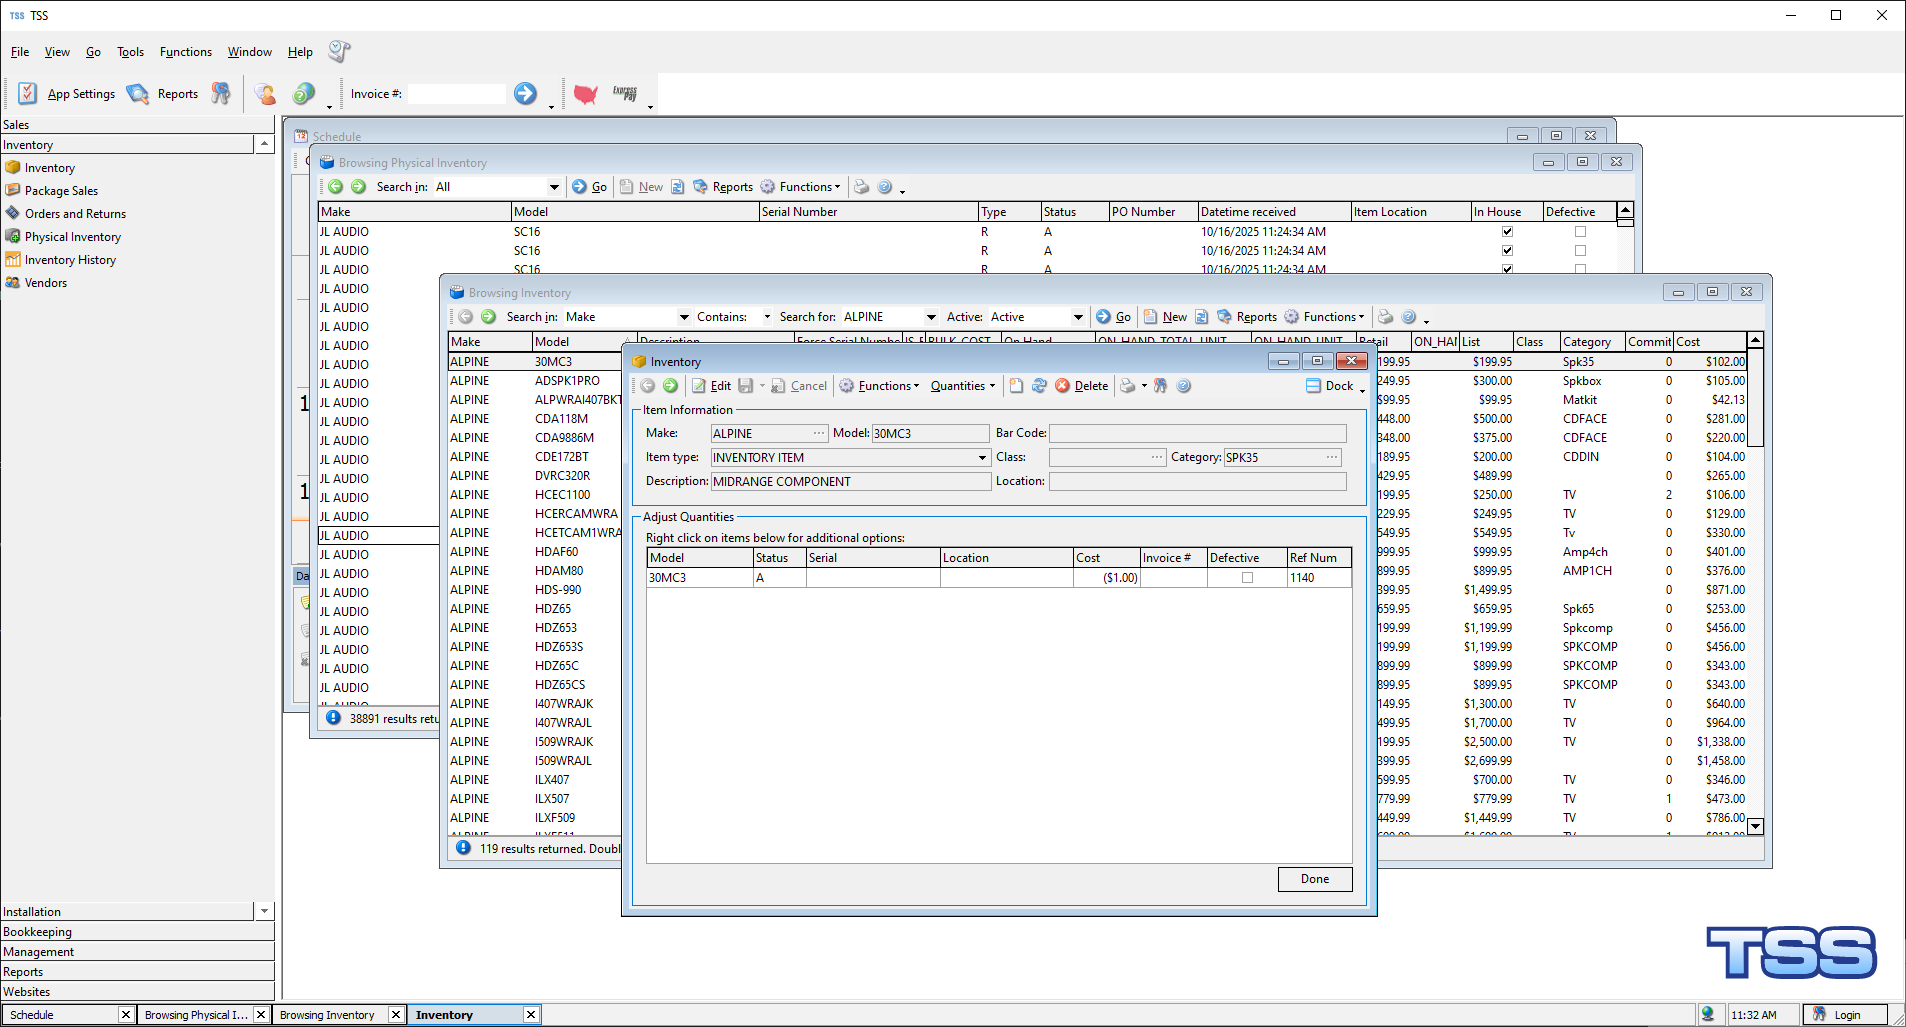Click the red USA map icon

click(x=585, y=94)
